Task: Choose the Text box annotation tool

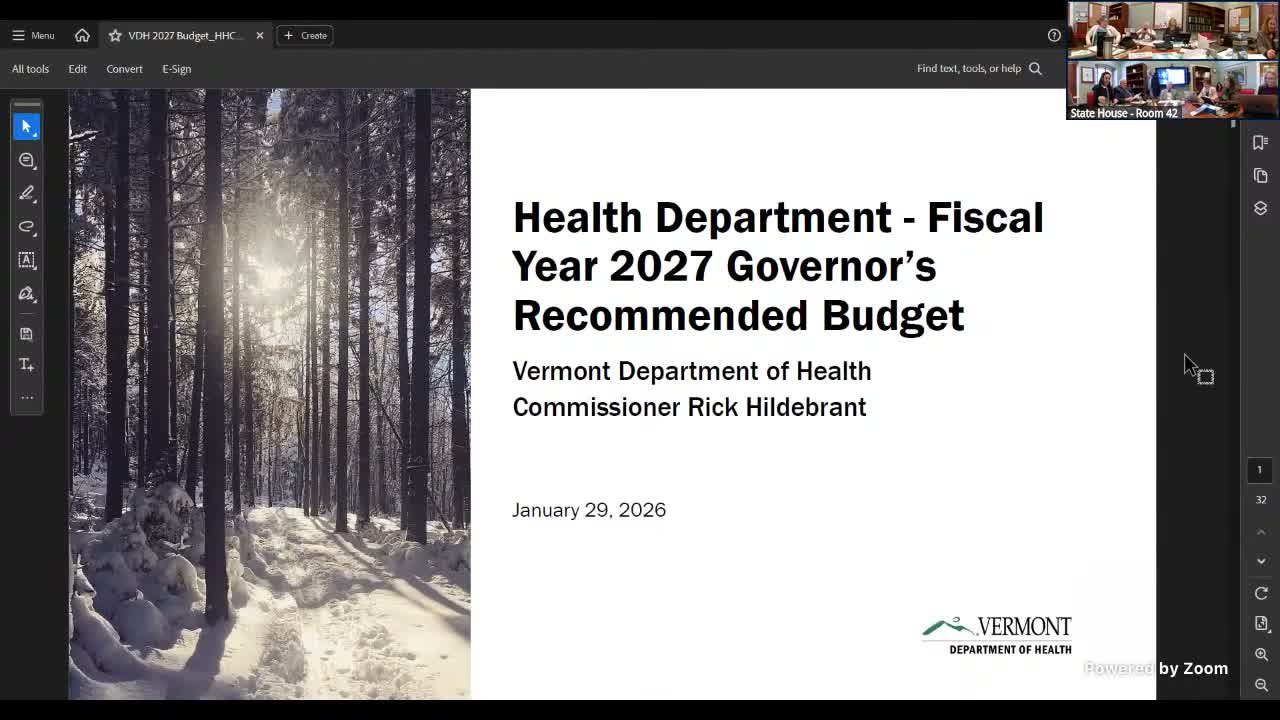Action: click(x=26, y=260)
